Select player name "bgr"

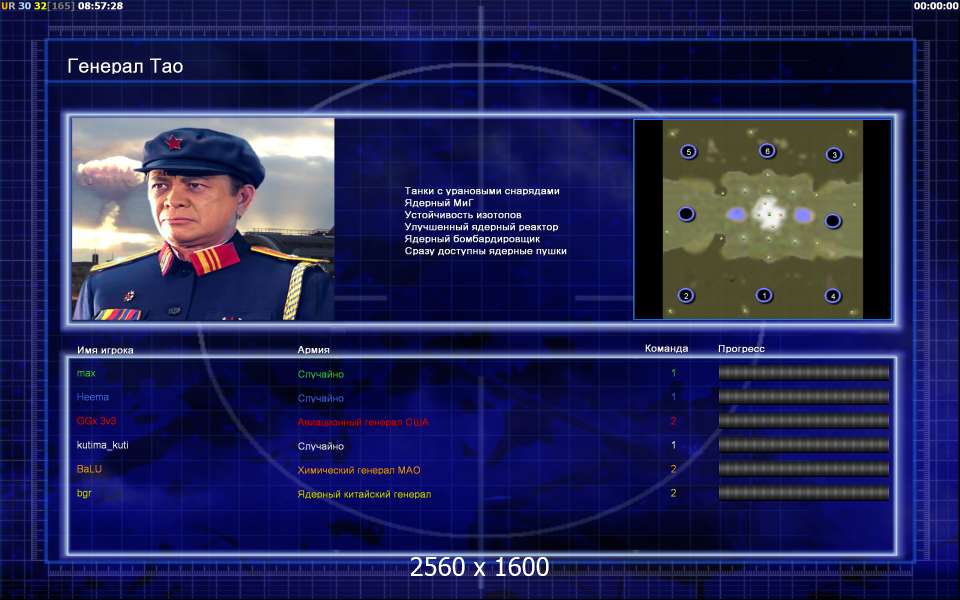coord(84,493)
